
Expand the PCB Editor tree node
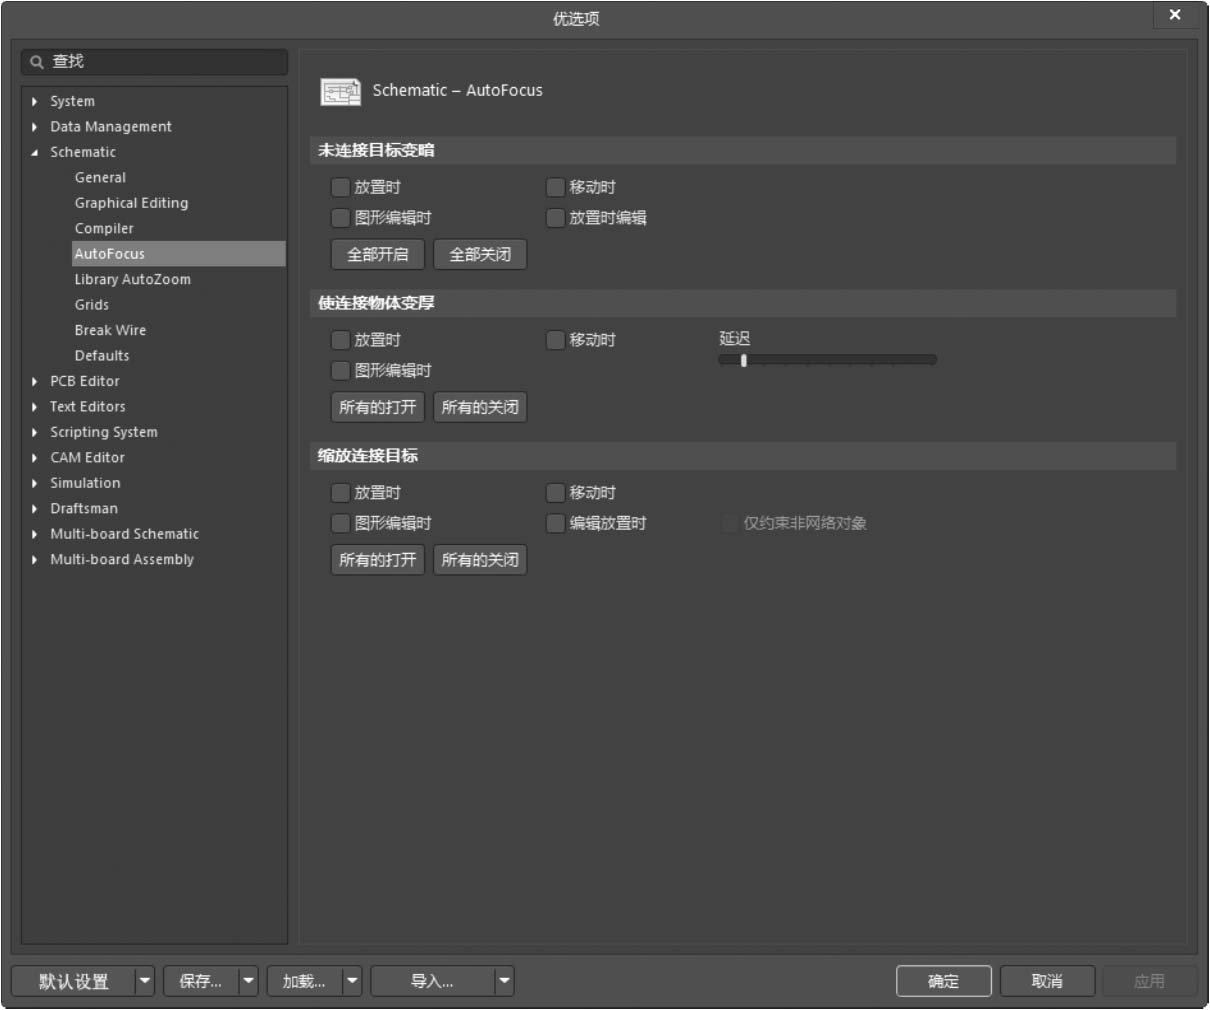click(x=35, y=382)
